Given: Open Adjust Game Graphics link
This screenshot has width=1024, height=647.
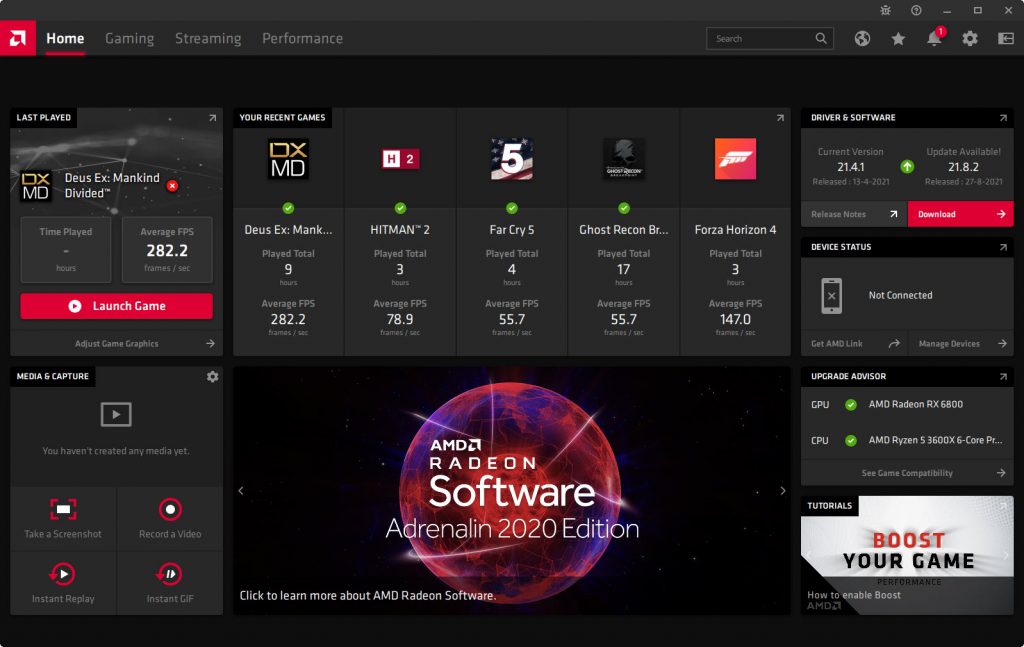Looking at the screenshot, I should pyautogui.click(x=116, y=343).
